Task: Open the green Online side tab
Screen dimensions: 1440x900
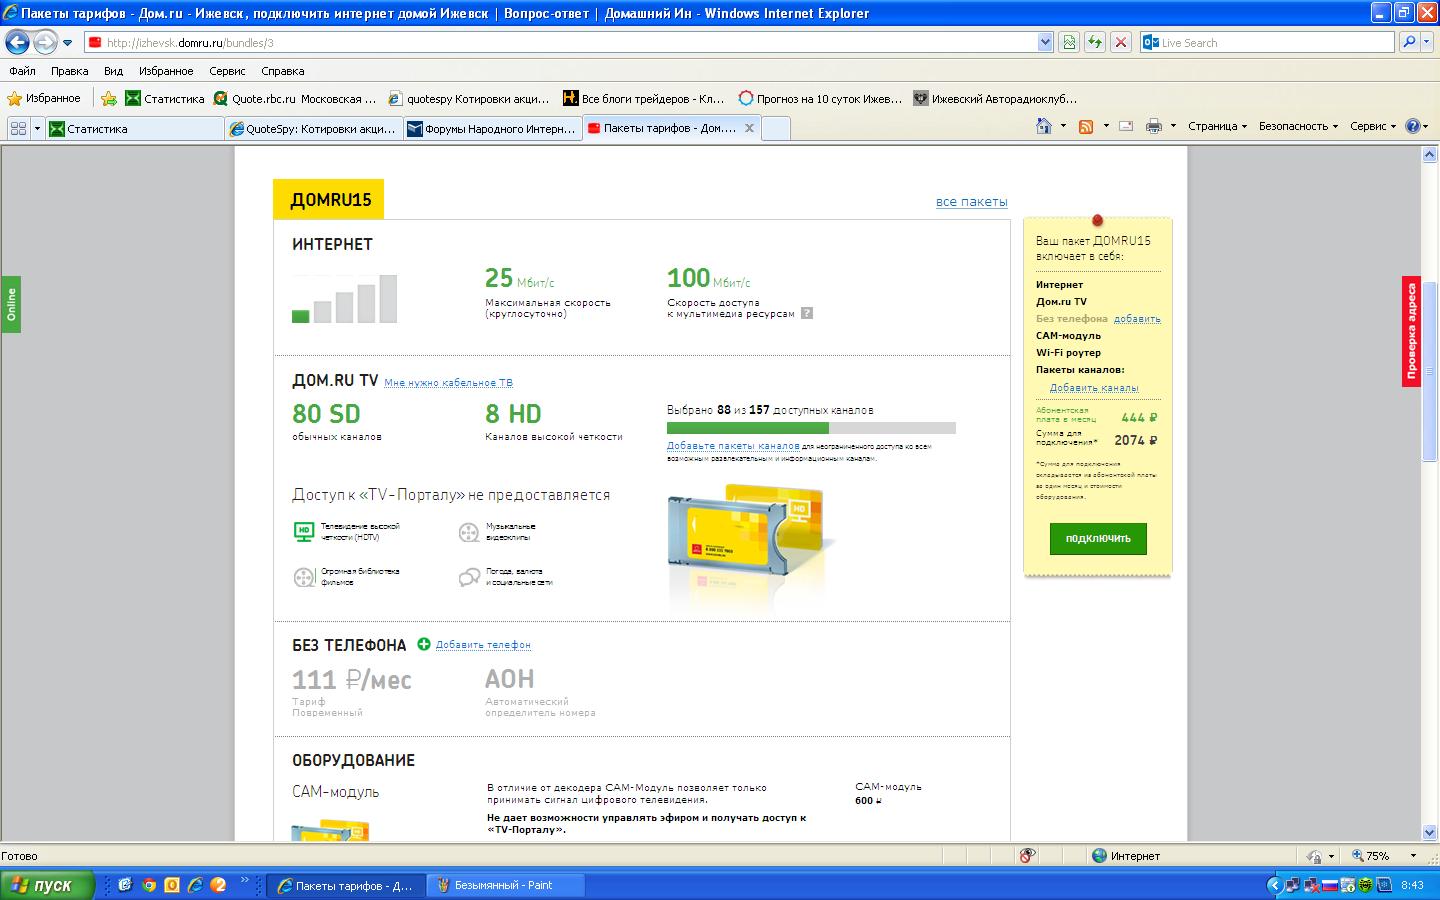Action: point(11,304)
